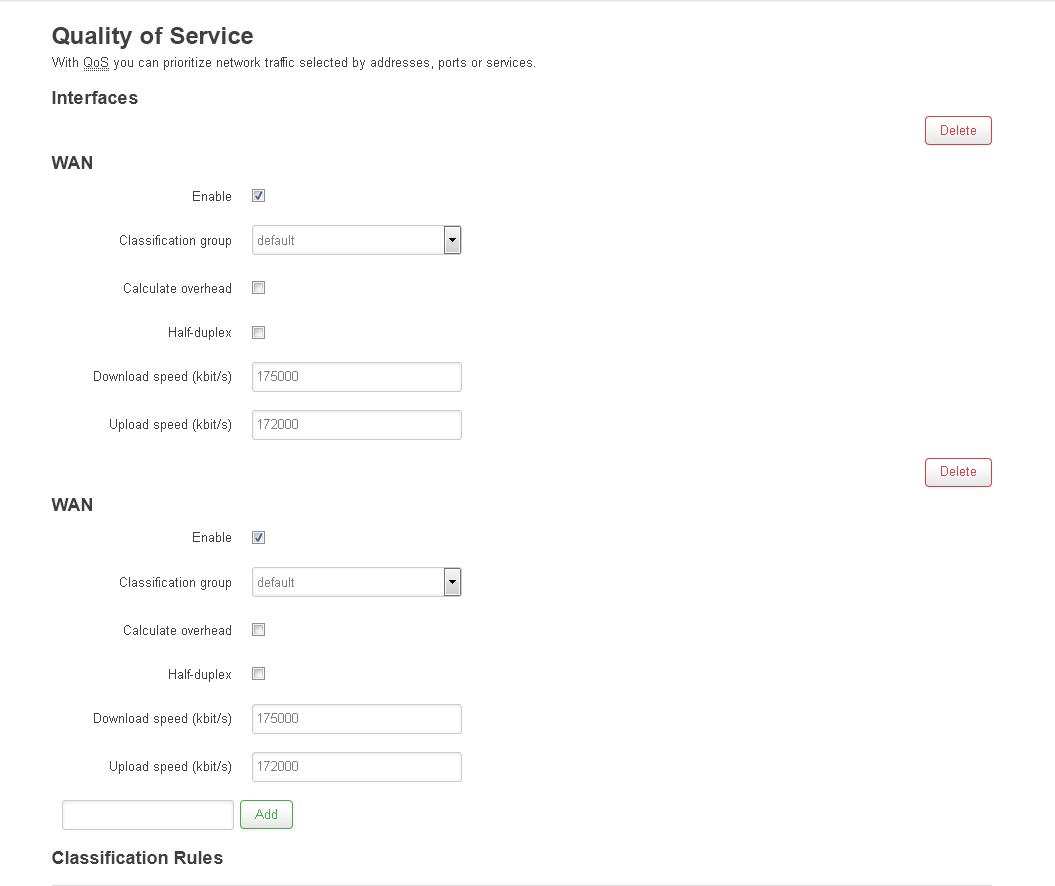Focus Upload speed field in first WAN

coord(357,424)
